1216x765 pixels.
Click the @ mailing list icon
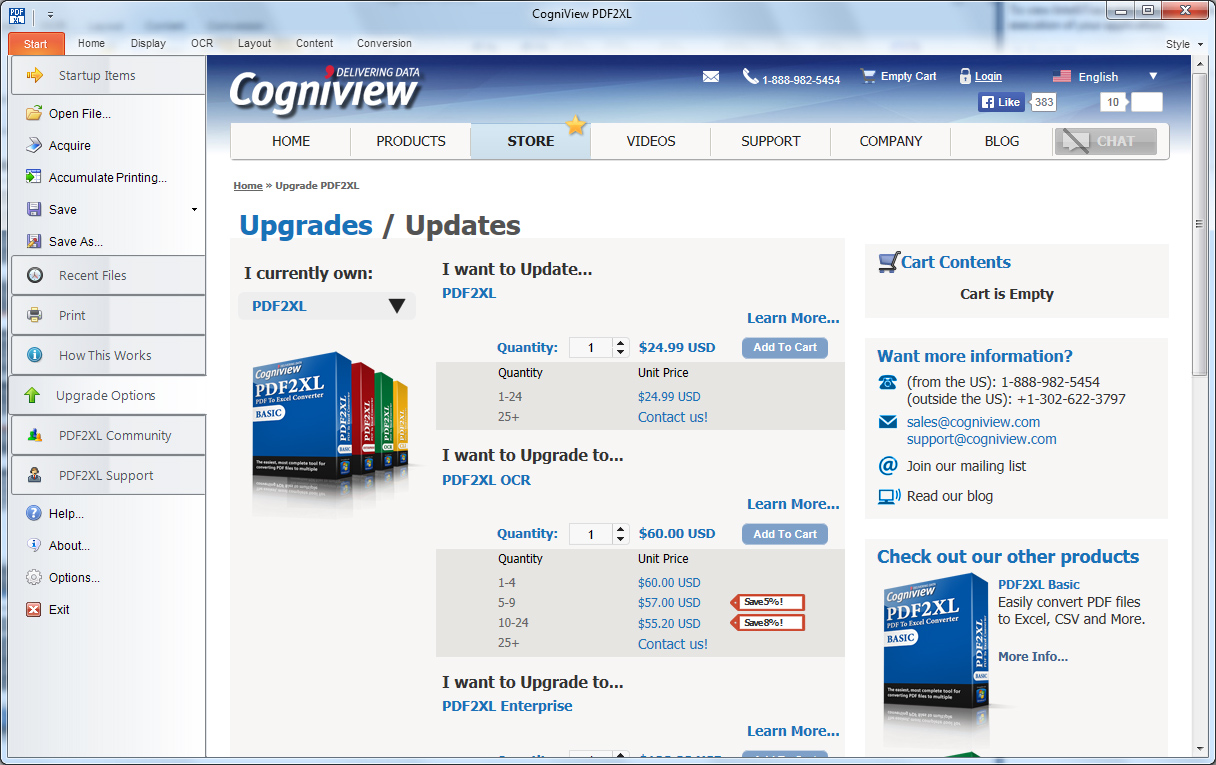click(x=888, y=466)
